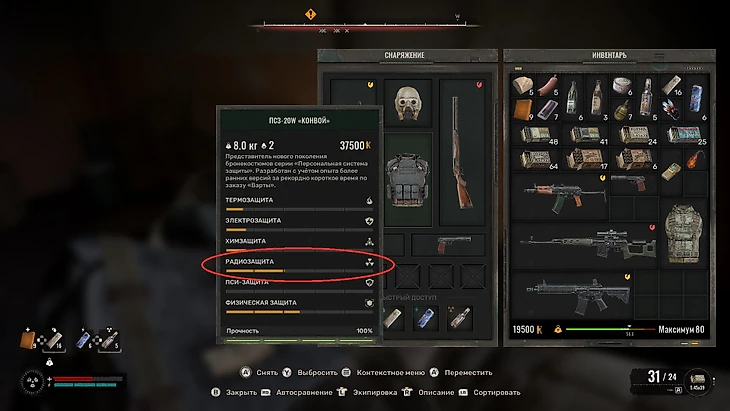Screen dimensions: 730x411
Task: Select the AK rifle in inventory
Action: (x=560, y=196)
